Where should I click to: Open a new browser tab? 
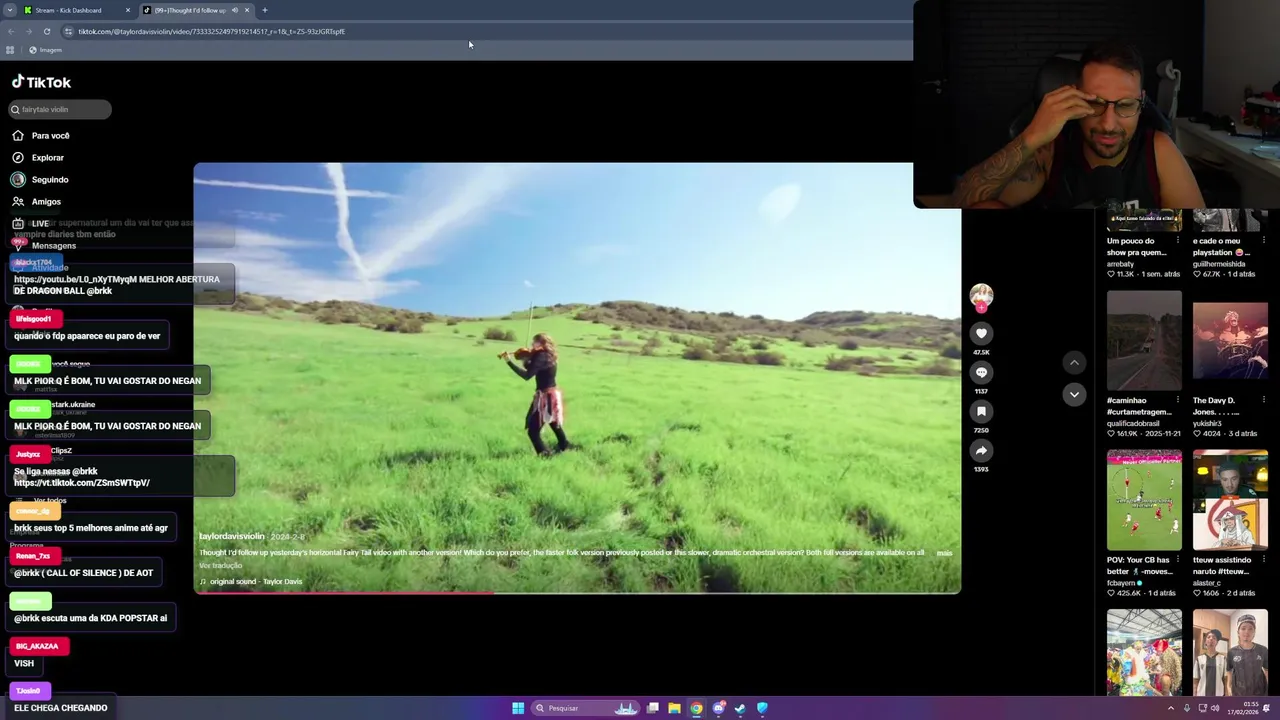(265, 10)
